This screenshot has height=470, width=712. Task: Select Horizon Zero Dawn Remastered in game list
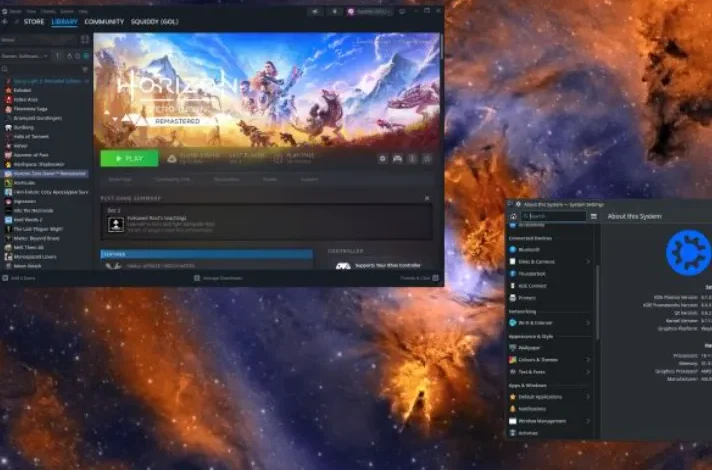pos(45,173)
